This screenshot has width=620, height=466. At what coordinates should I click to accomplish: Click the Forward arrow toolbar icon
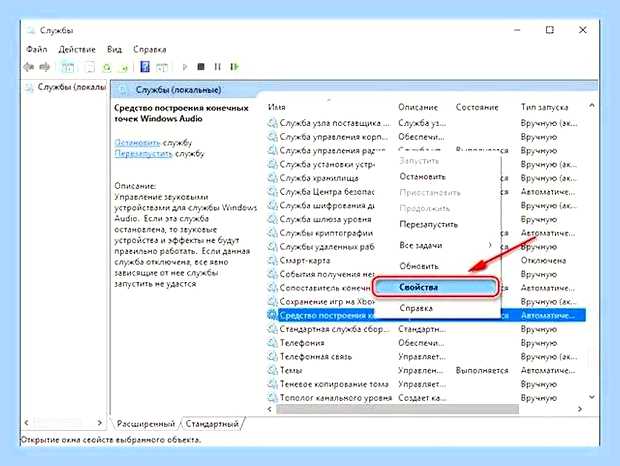[x=45, y=67]
